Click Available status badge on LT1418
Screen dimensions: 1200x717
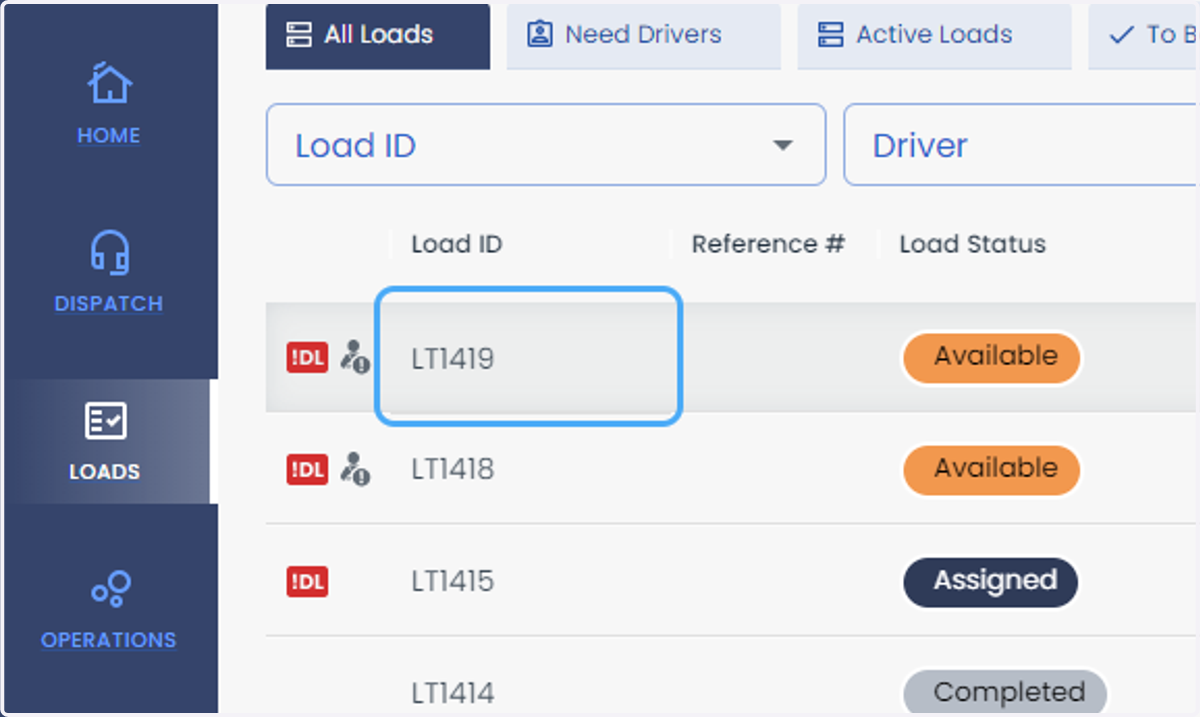point(992,469)
